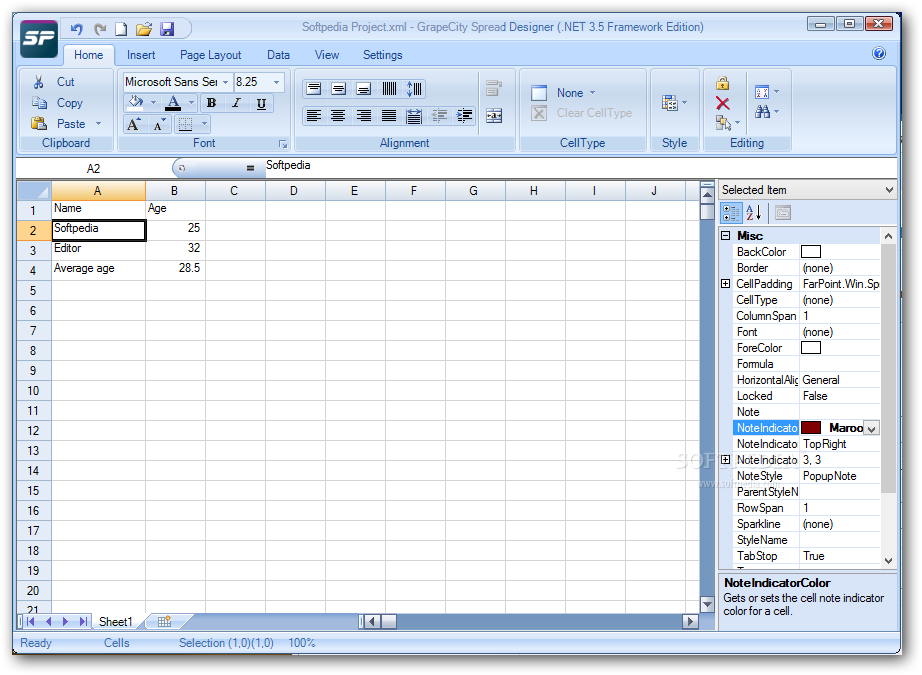Select column header C
The width and height of the screenshot is (922, 675).
pos(235,191)
